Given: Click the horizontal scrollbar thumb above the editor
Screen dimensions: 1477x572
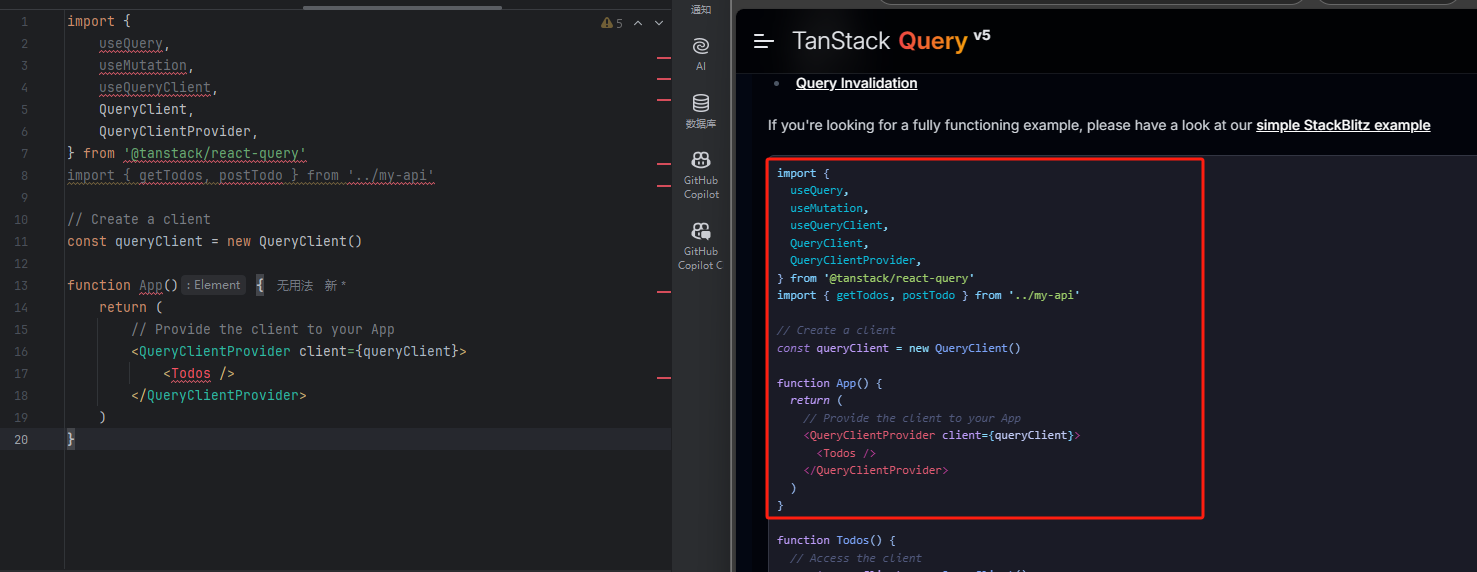Looking at the screenshot, I should [x=402, y=7].
